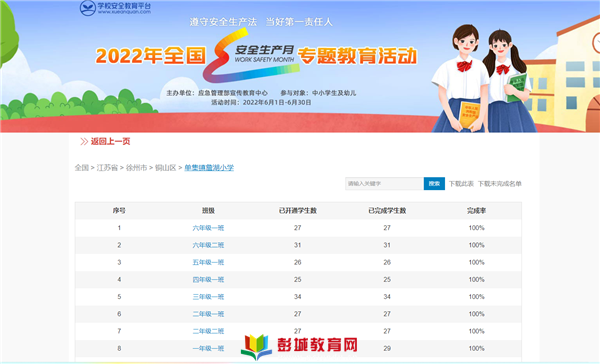The image size is (600, 364).
Task: Open class 五年级一班
Action: 208,263
